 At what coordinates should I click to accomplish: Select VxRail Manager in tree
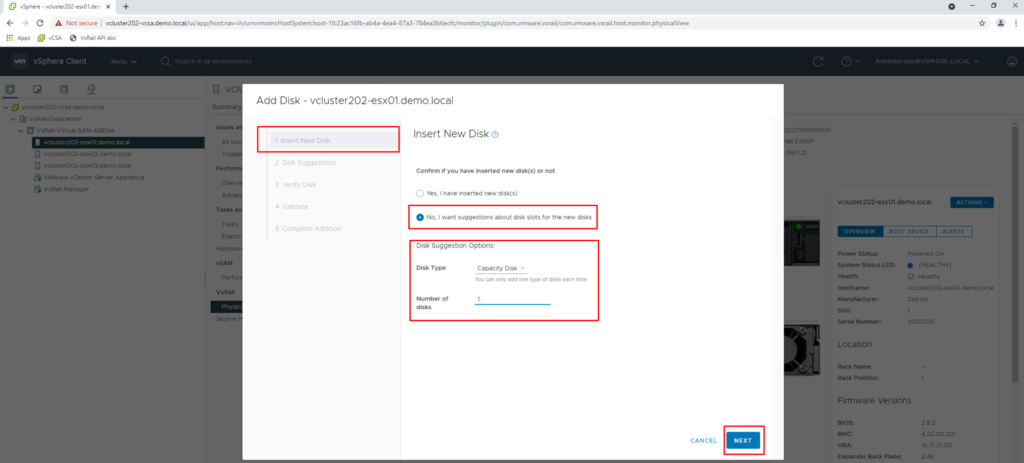tap(65, 189)
